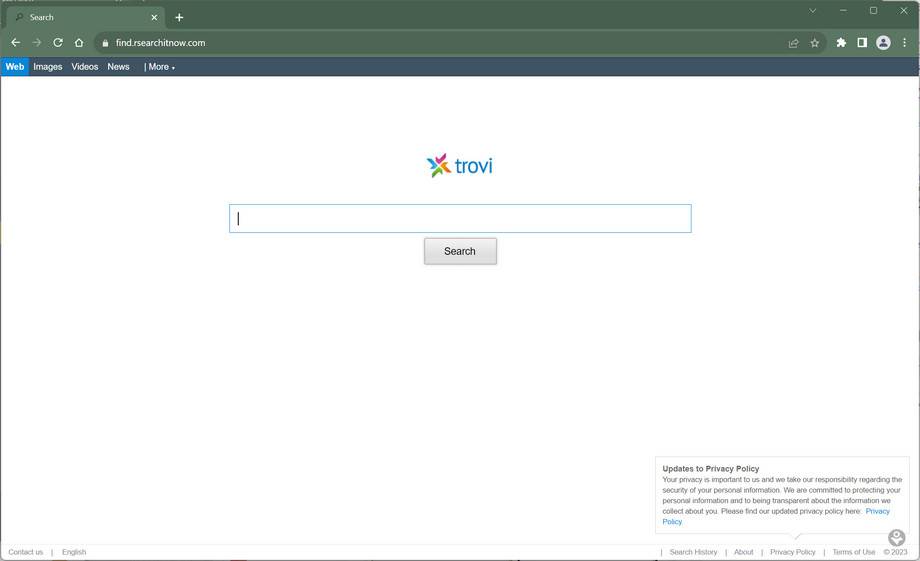Viewport: 920px width, 561px height.
Task: Maximize the browser window
Action: tap(874, 11)
